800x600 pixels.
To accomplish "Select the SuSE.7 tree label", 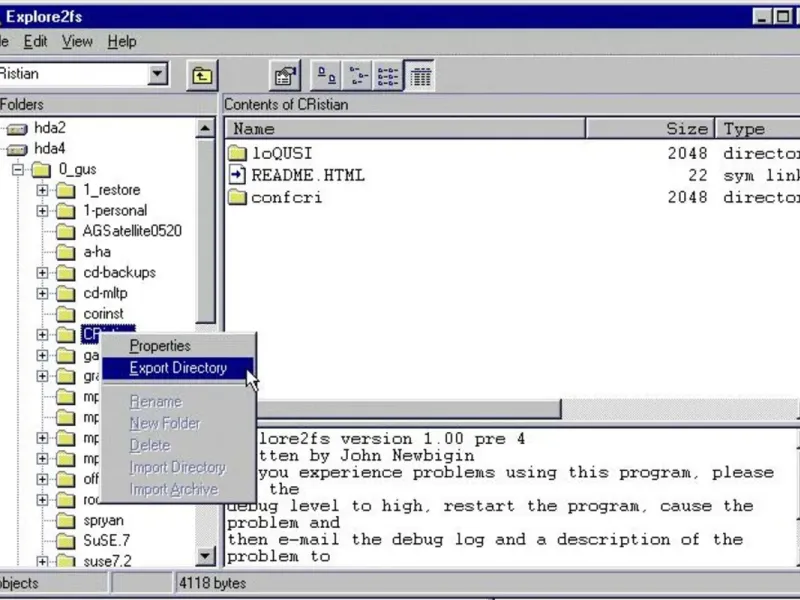I will [107, 541].
